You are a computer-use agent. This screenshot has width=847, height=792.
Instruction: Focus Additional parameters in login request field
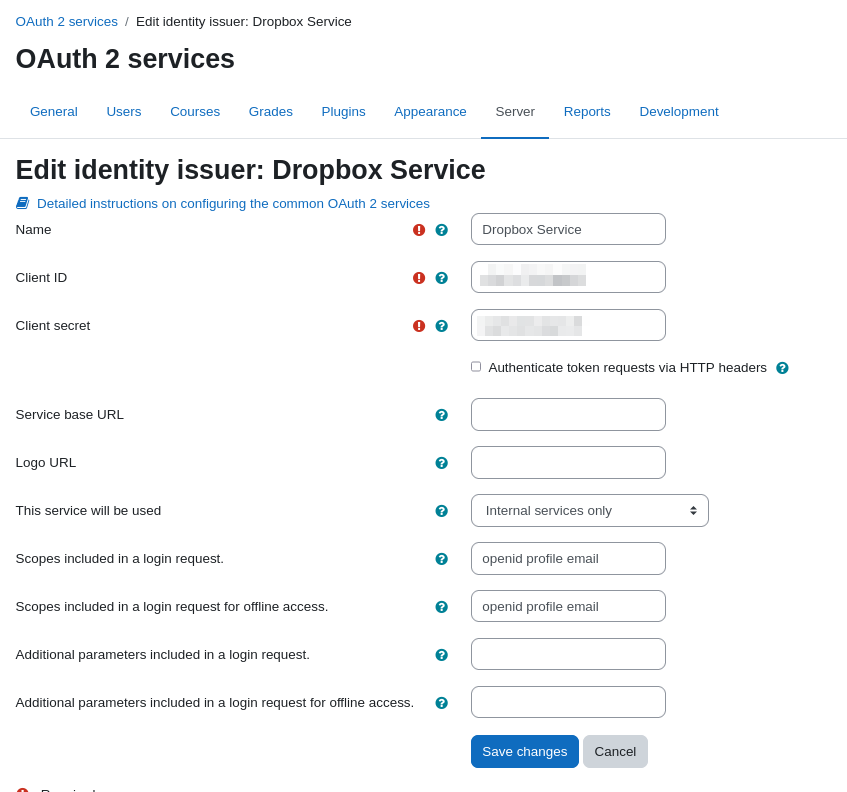568,654
